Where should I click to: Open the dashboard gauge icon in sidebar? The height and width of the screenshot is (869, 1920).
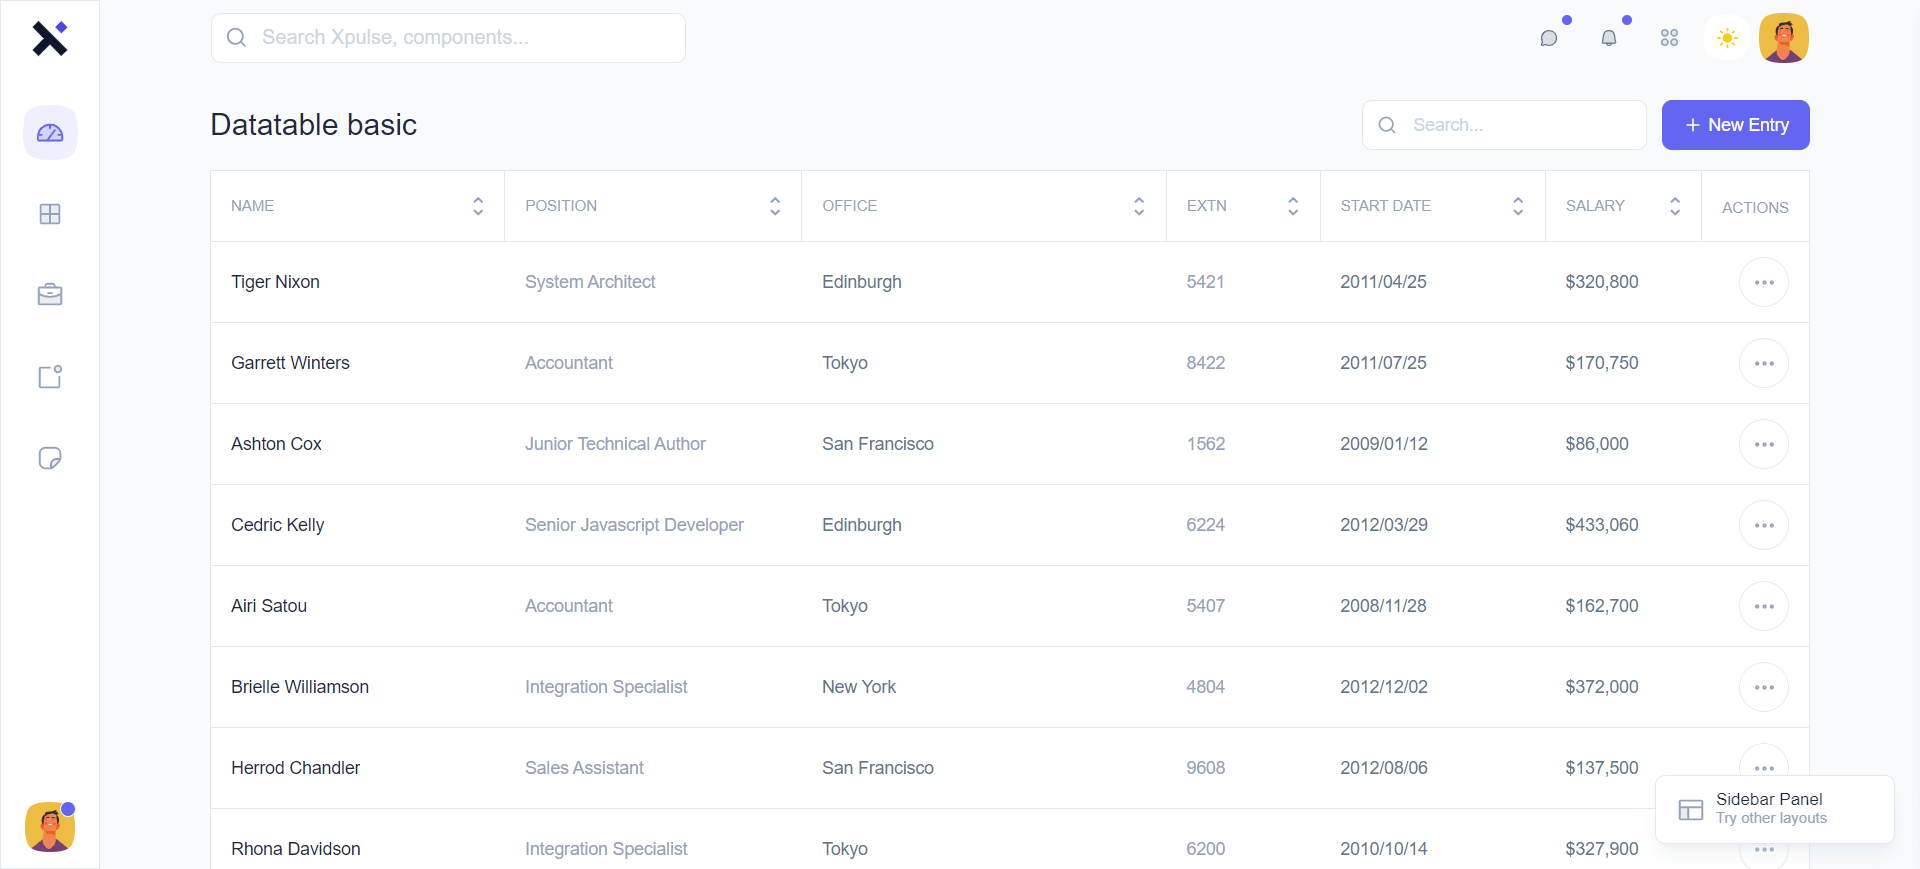(x=50, y=133)
